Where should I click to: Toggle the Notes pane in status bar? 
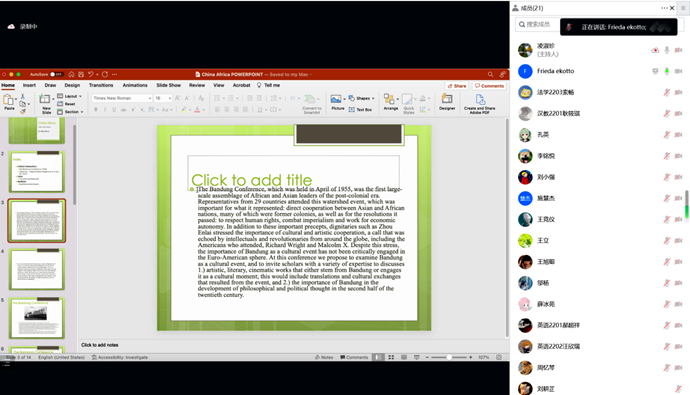(324, 357)
